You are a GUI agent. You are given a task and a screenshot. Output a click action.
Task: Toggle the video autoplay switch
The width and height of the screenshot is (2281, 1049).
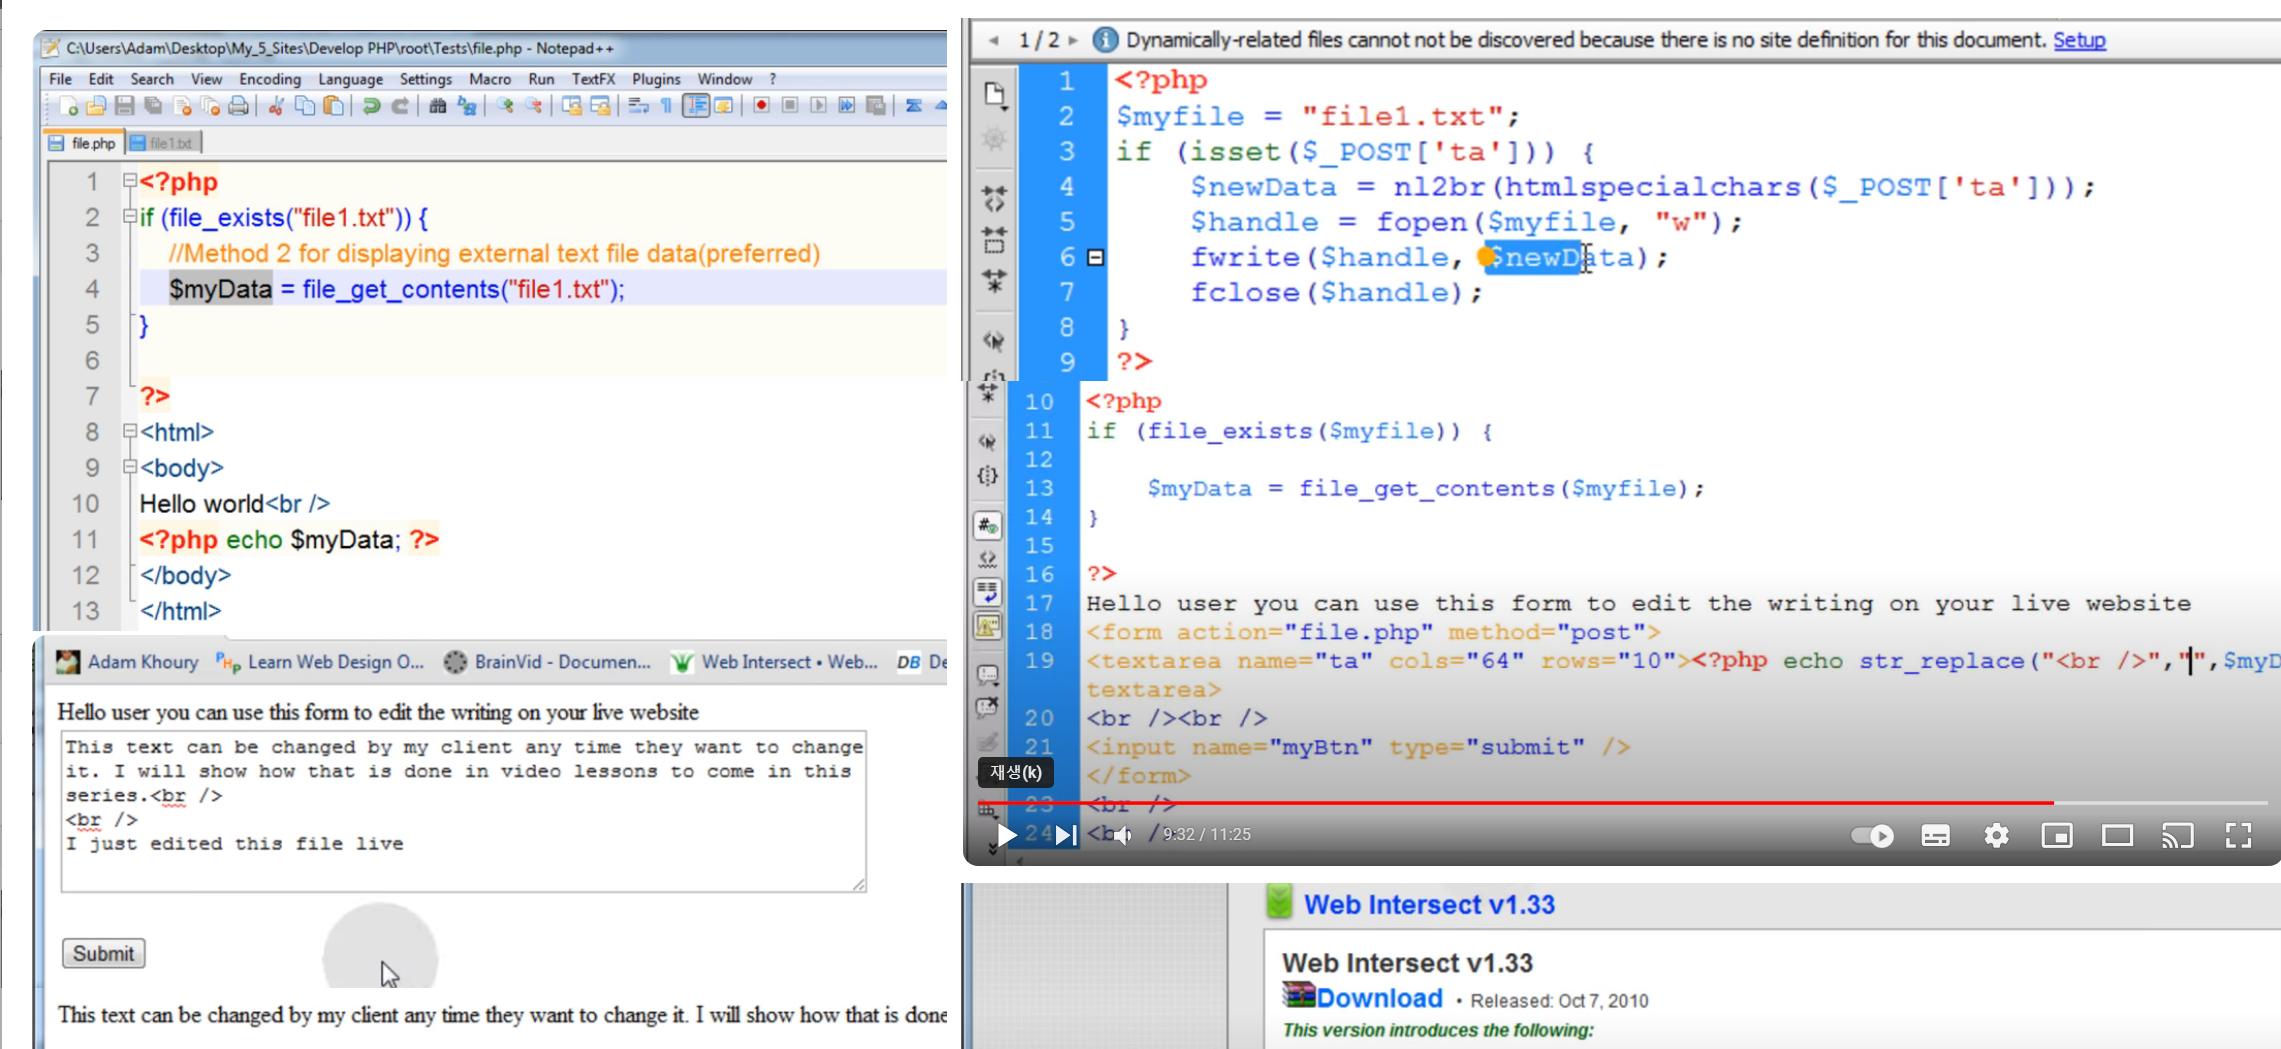[x=1872, y=835]
